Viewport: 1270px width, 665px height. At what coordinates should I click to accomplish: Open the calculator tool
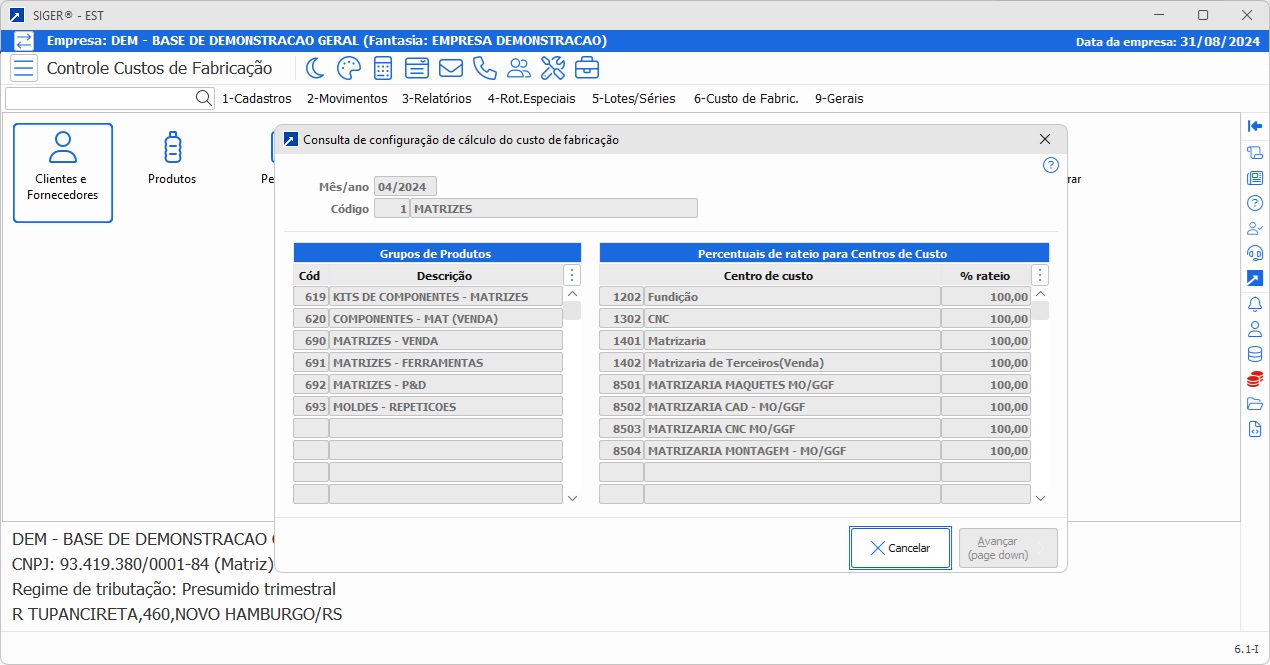(384, 68)
